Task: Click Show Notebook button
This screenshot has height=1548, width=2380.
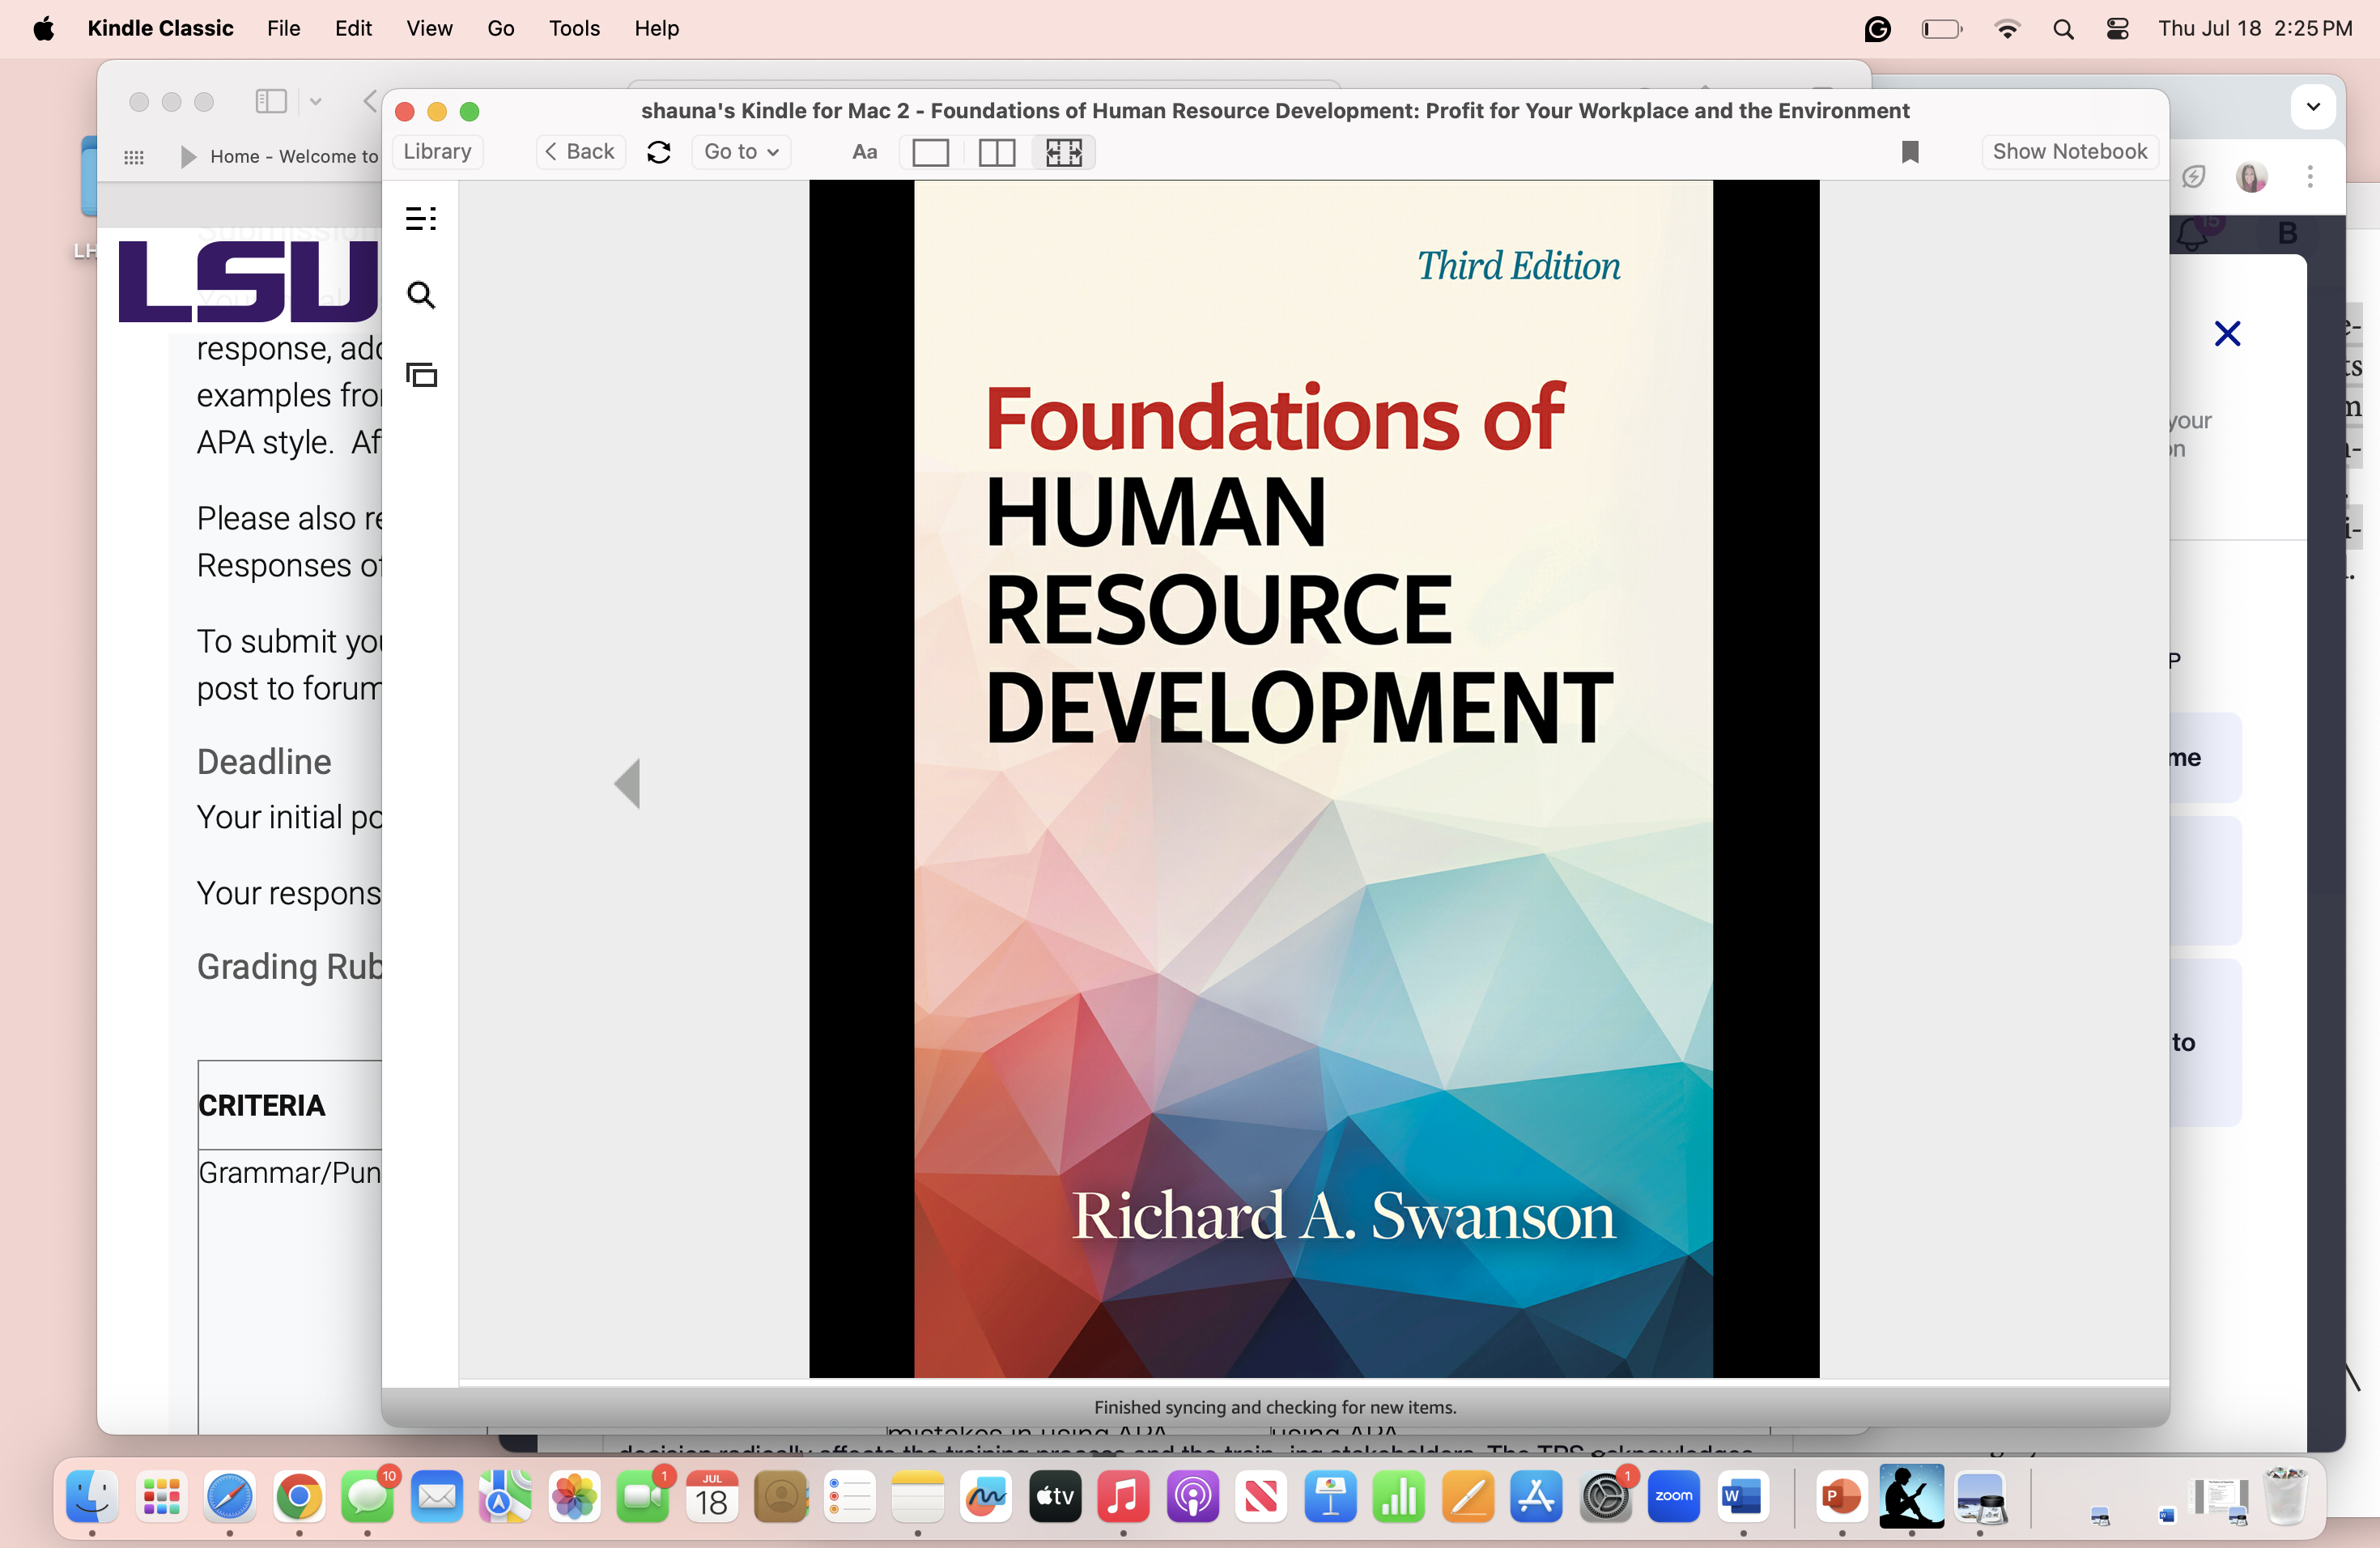Action: 2069,152
